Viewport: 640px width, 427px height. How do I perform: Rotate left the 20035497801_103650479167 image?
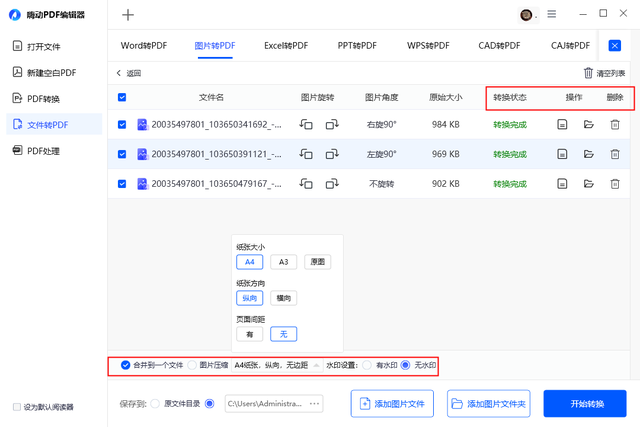[306, 184]
